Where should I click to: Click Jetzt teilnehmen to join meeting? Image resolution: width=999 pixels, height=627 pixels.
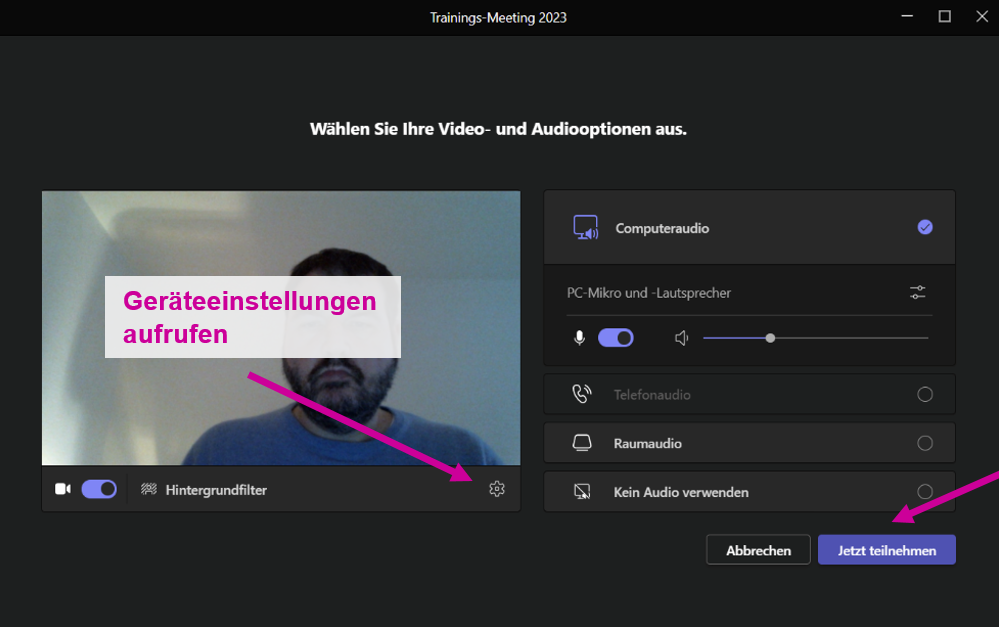887,550
